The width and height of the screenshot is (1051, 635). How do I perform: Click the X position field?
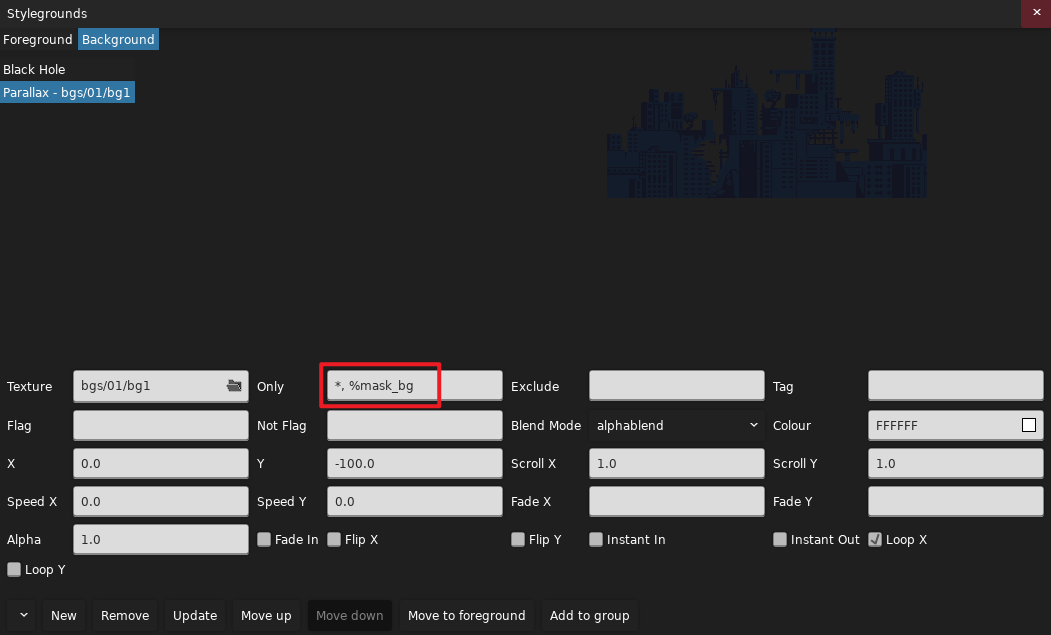(161, 463)
